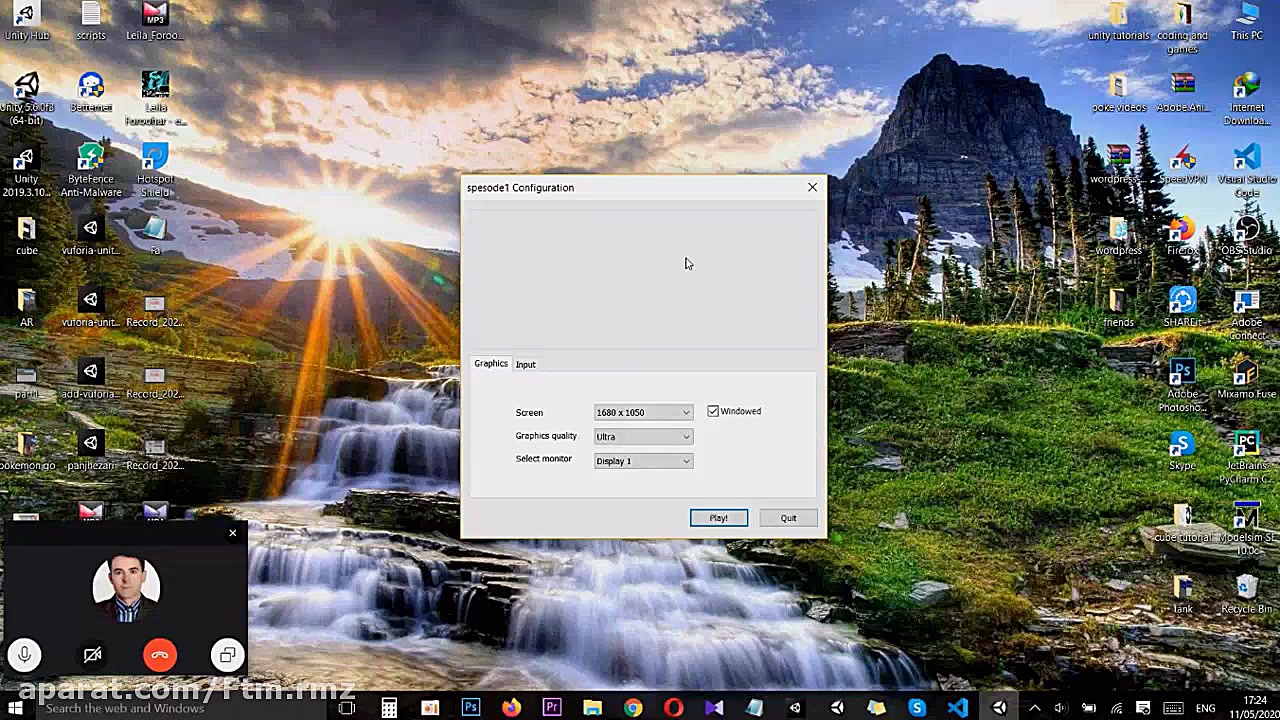Launch Mixamo Fuse desktop shortcut

coord(1246,380)
